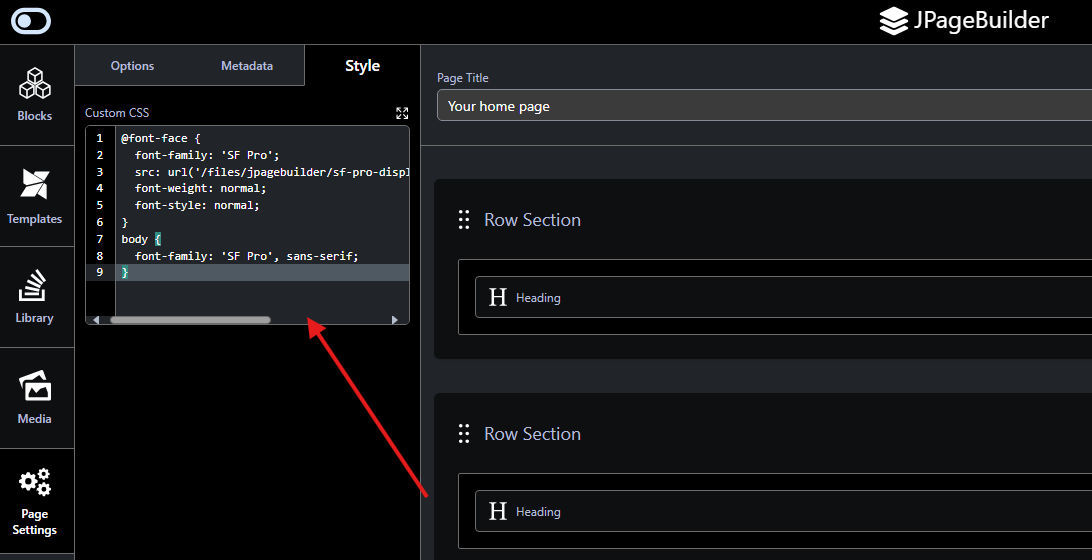
Task: Click the 'font-style: normal;' line
Action: (197, 205)
